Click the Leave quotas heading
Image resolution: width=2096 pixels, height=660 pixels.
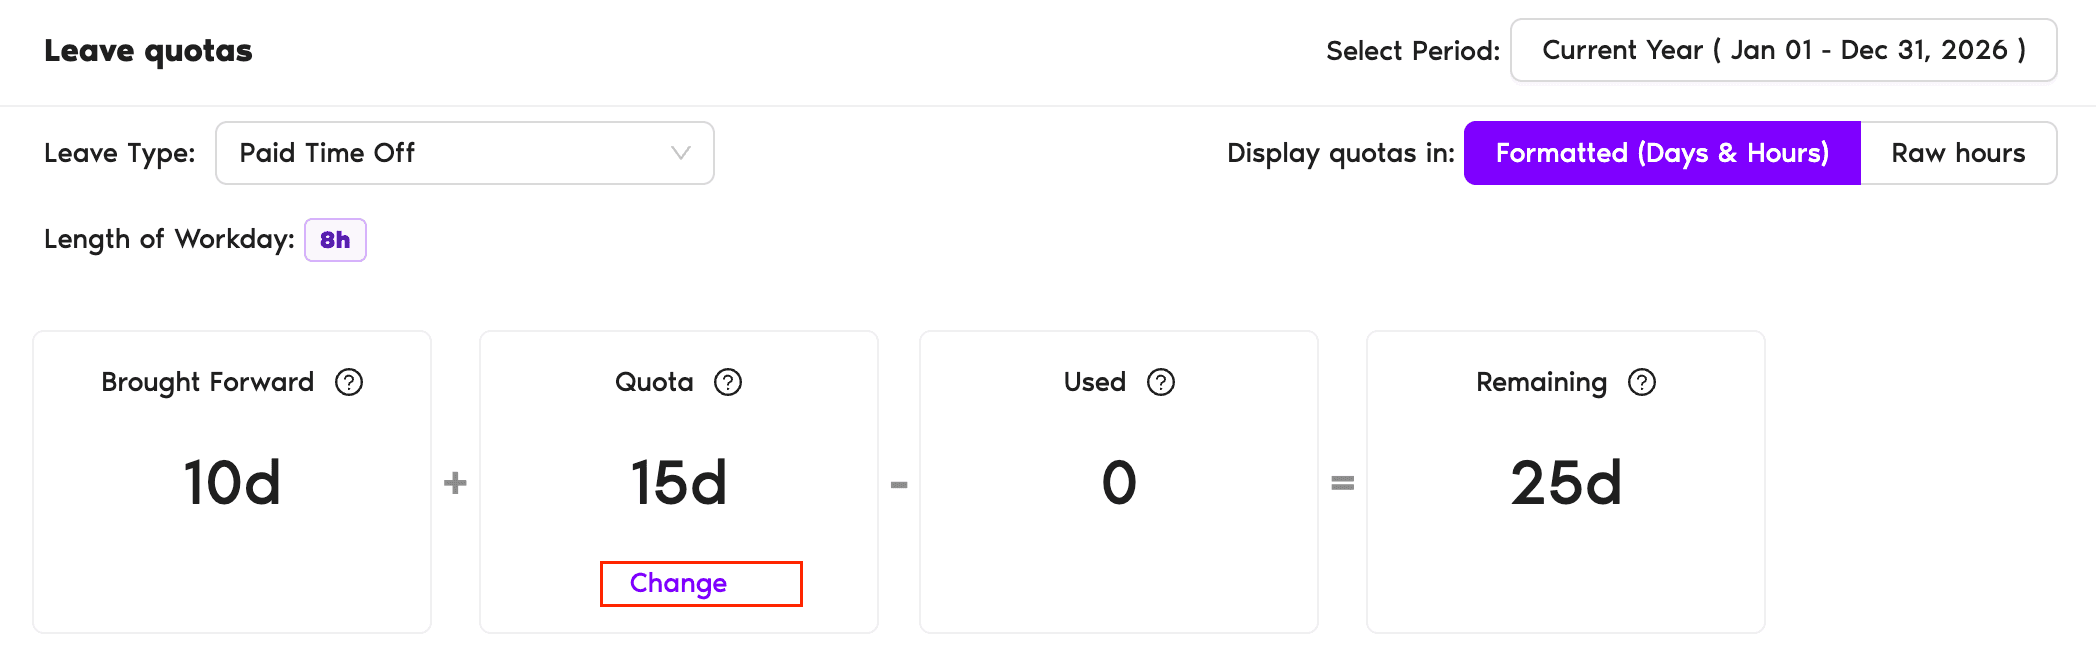click(x=148, y=51)
